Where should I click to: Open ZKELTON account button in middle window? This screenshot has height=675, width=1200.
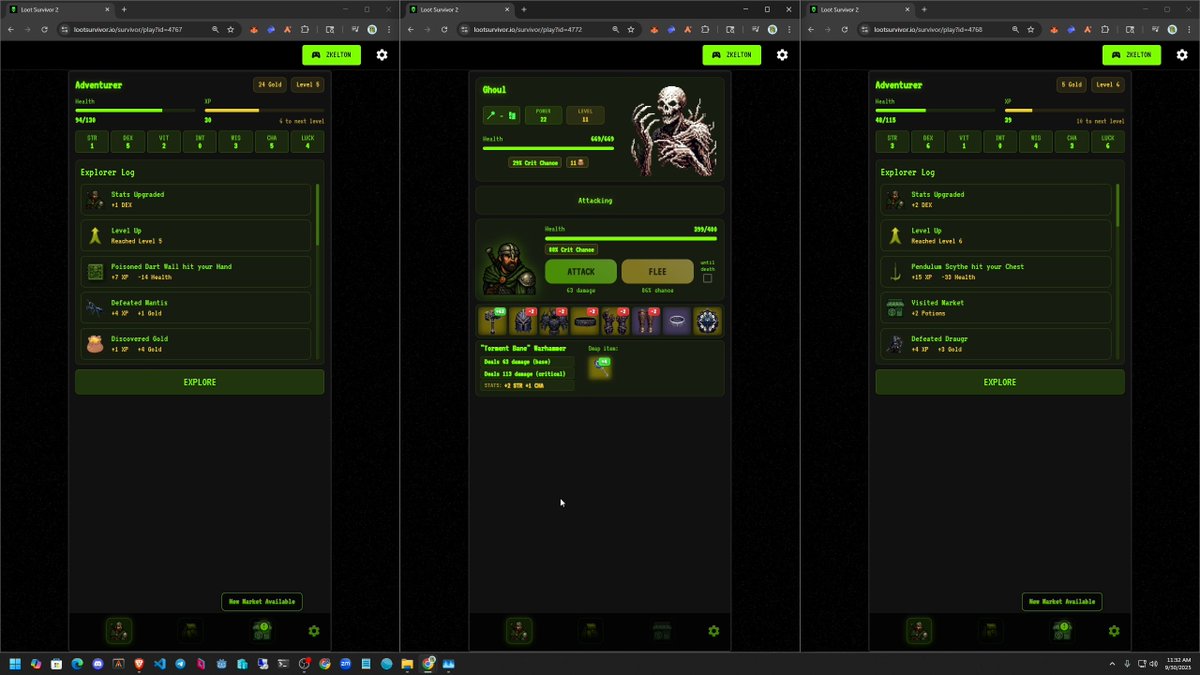[731, 55]
